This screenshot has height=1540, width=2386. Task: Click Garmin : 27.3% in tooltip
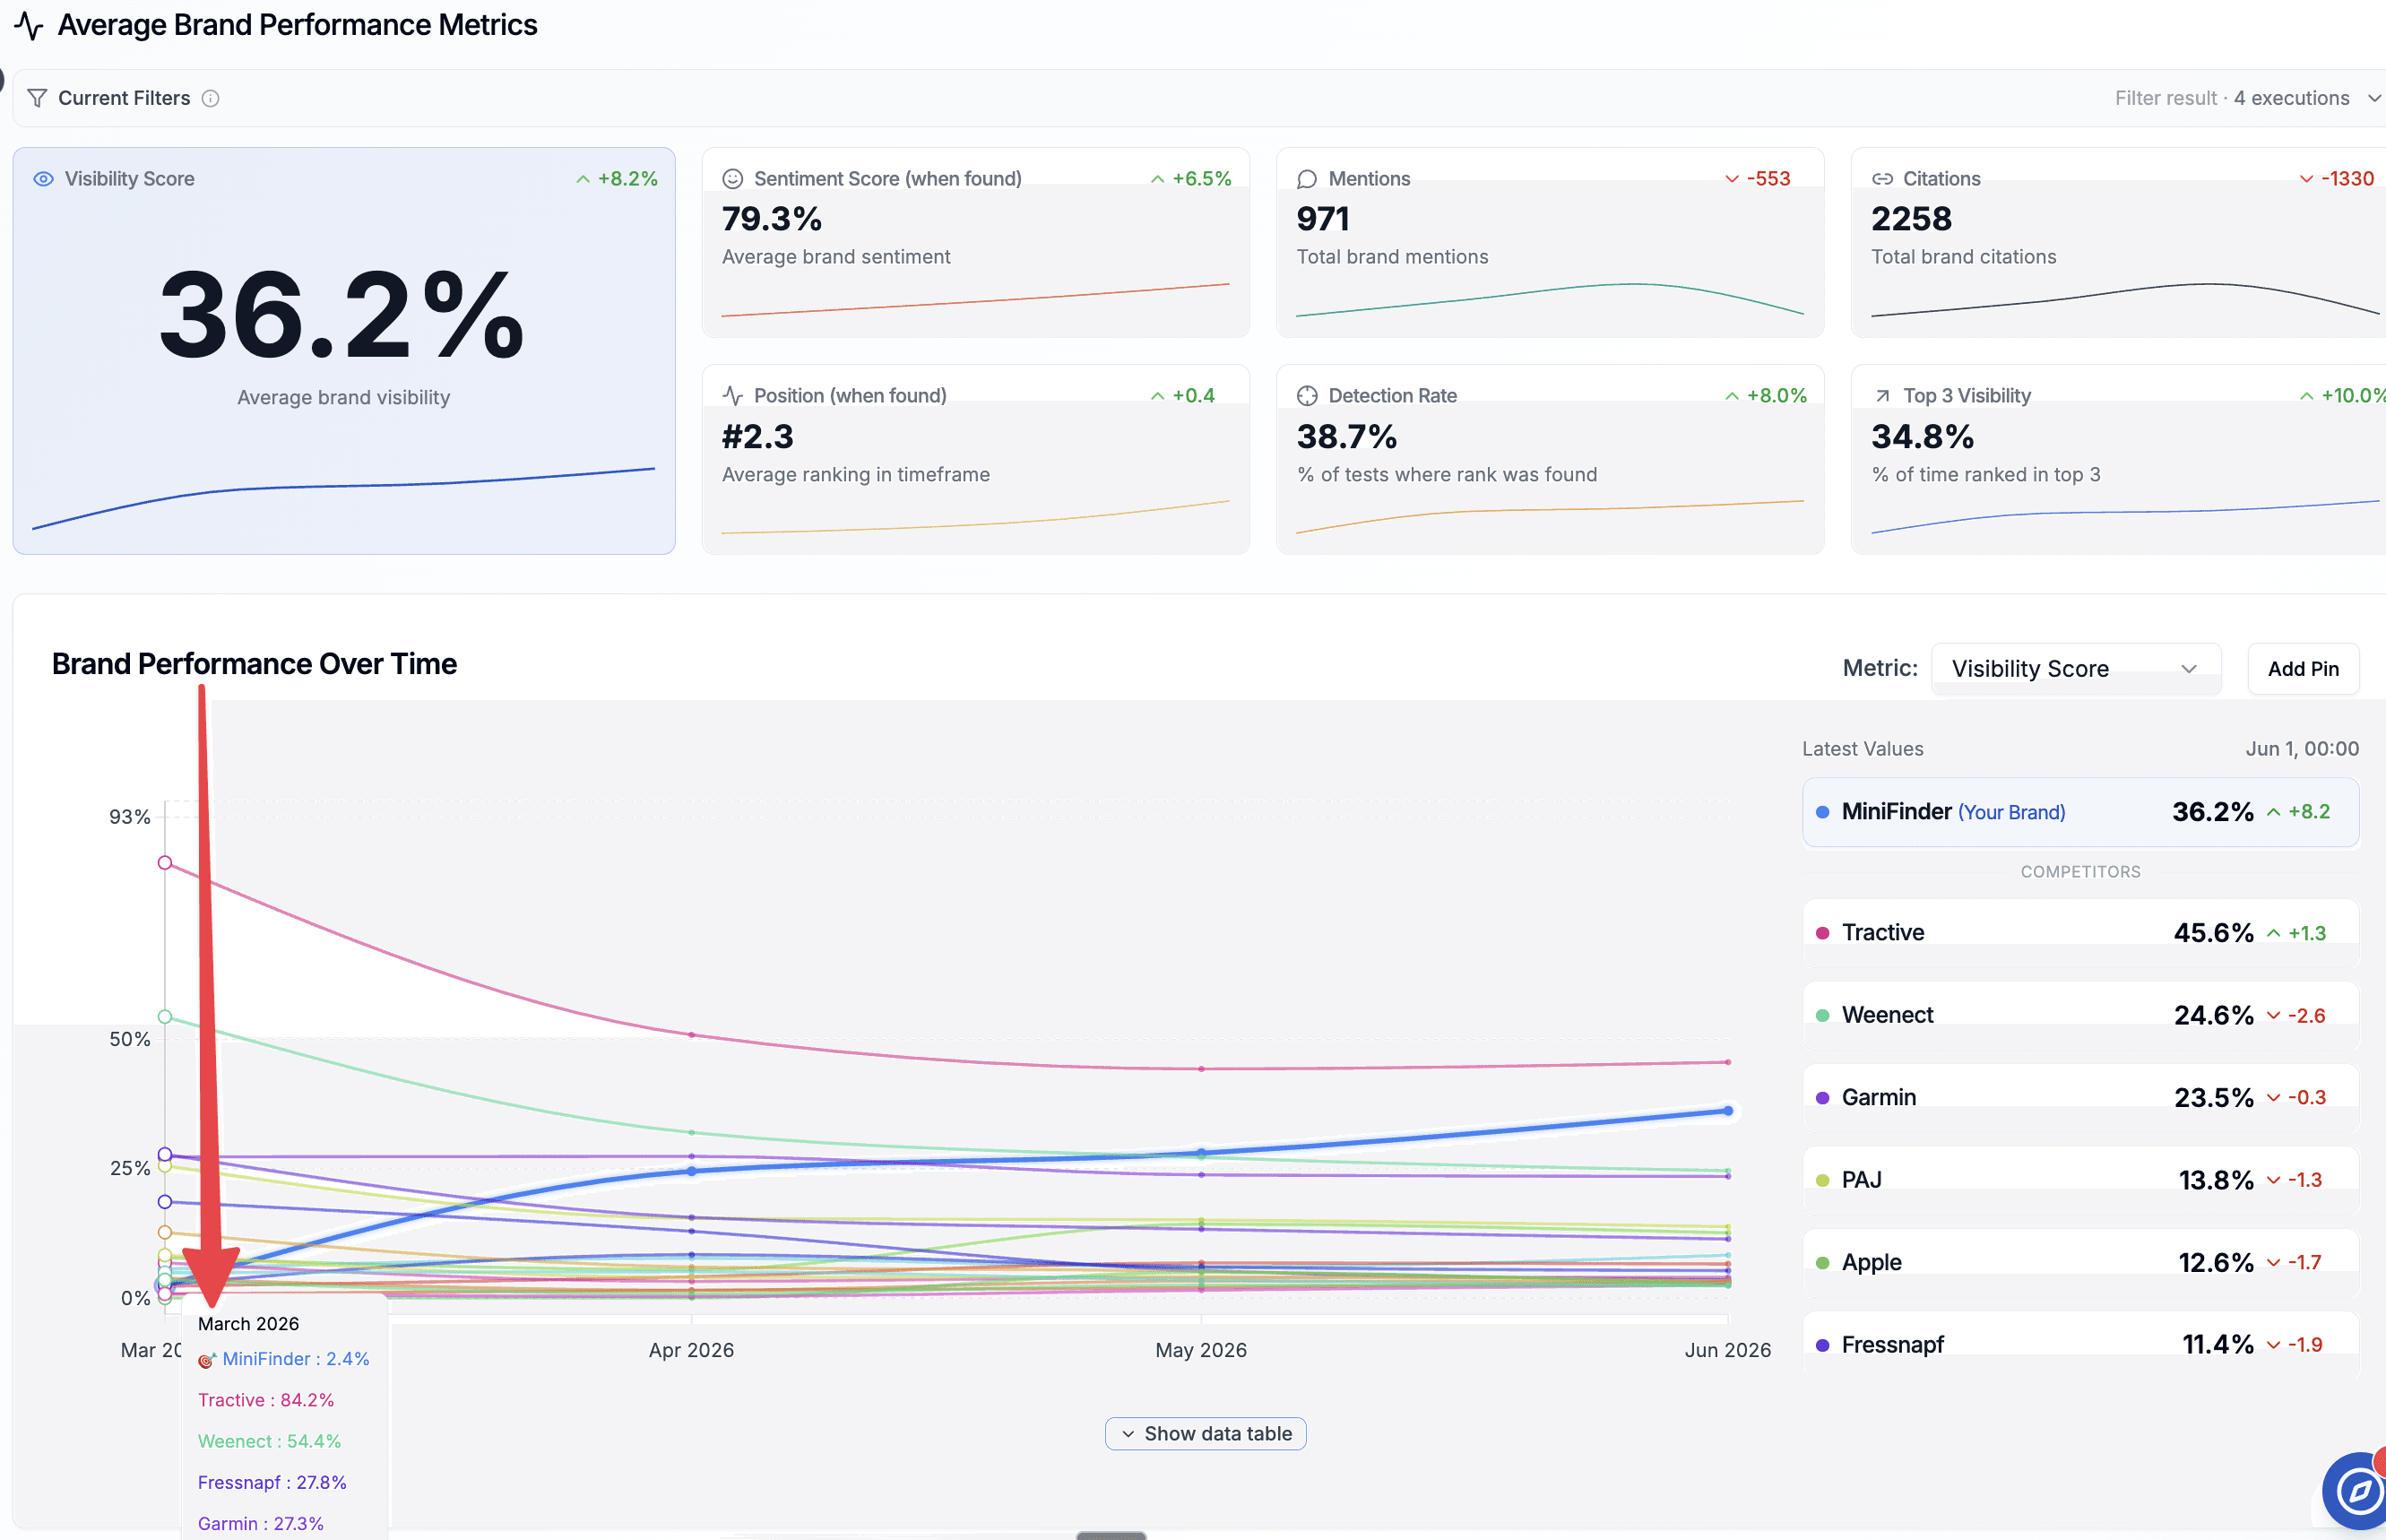click(x=261, y=1524)
